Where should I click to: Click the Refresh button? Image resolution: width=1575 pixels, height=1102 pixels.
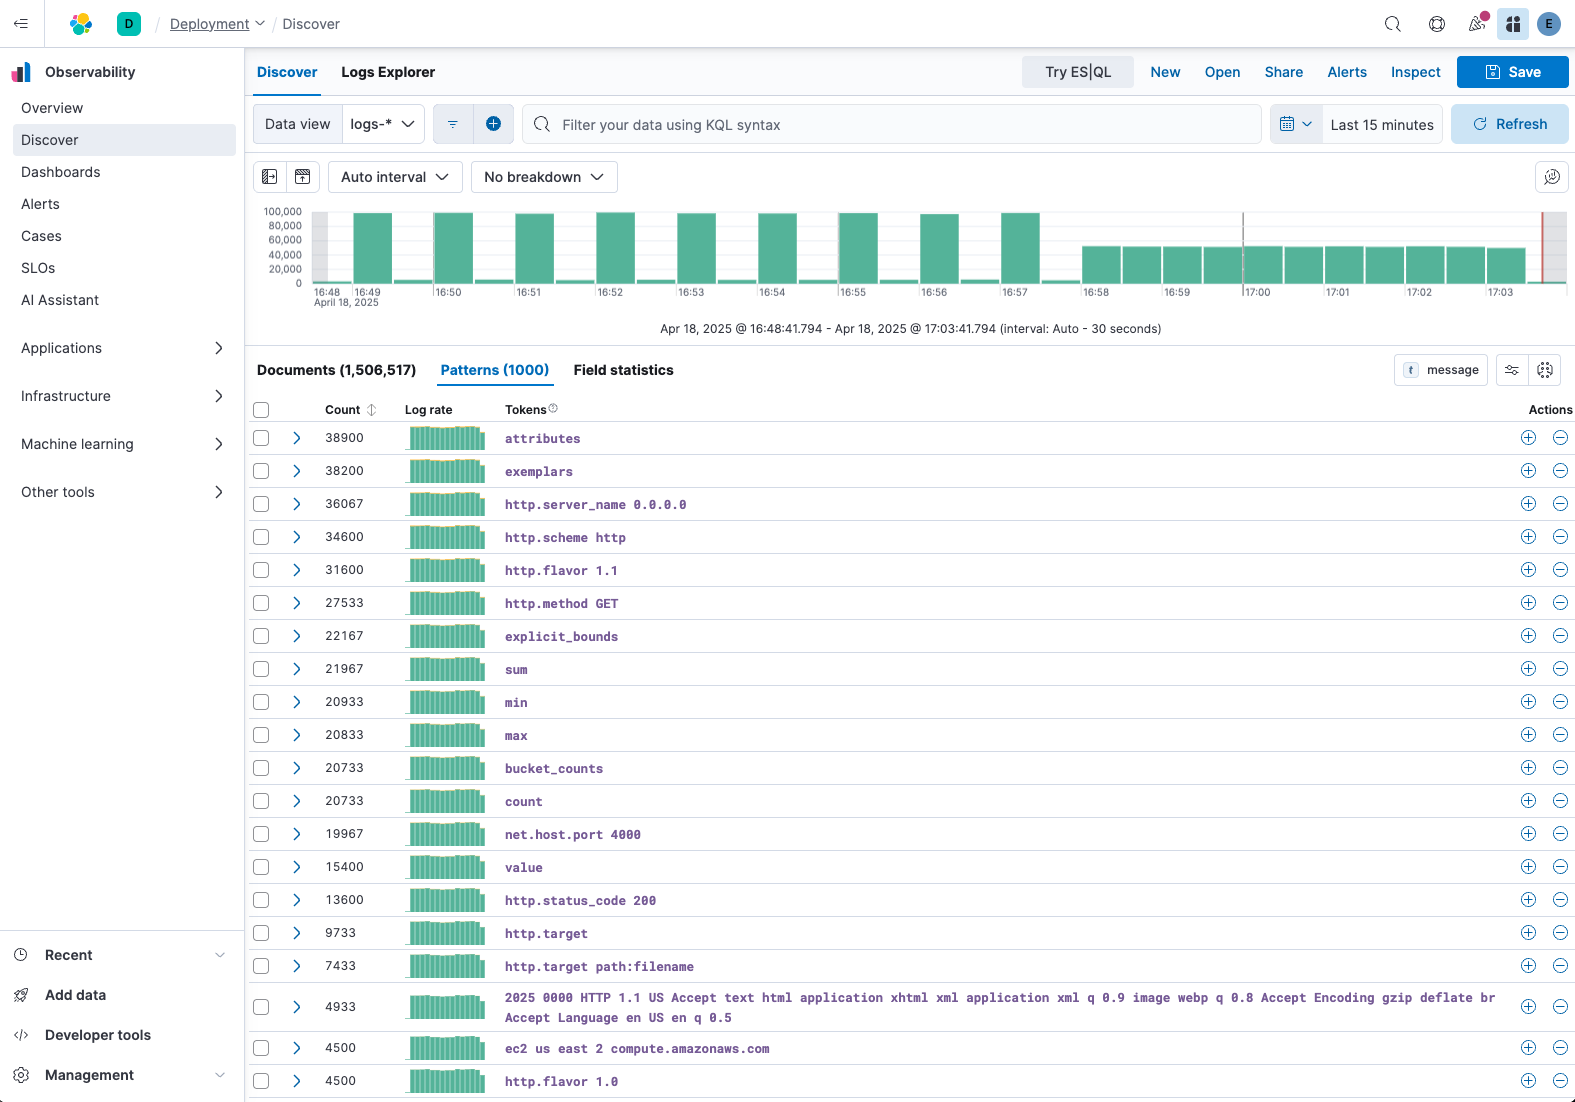click(x=1509, y=124)
